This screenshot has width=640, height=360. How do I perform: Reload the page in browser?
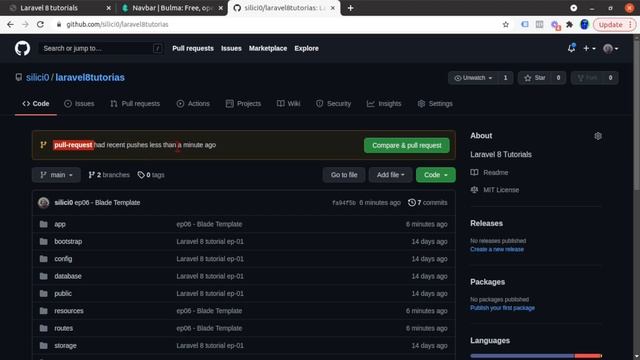click(x=40, y=24)
